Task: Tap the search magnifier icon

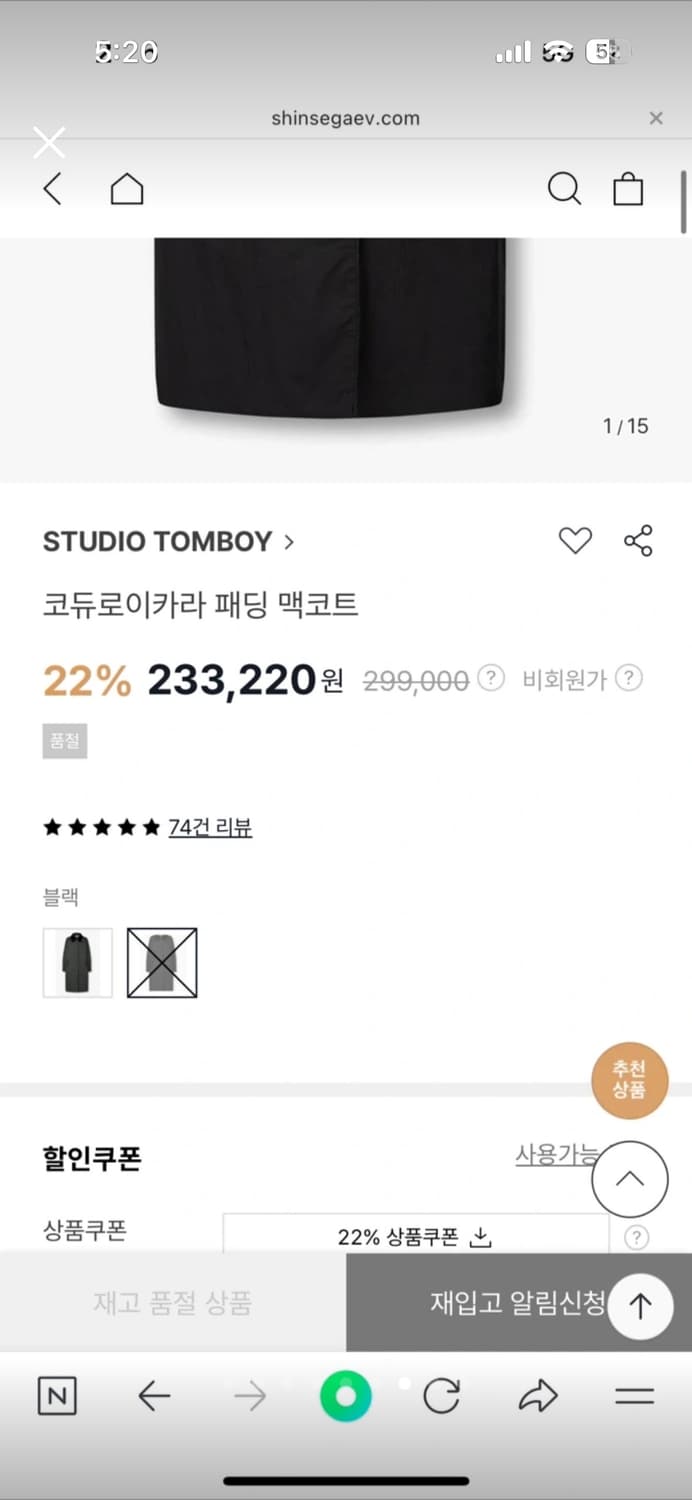Action: click(x=564, y=189)
